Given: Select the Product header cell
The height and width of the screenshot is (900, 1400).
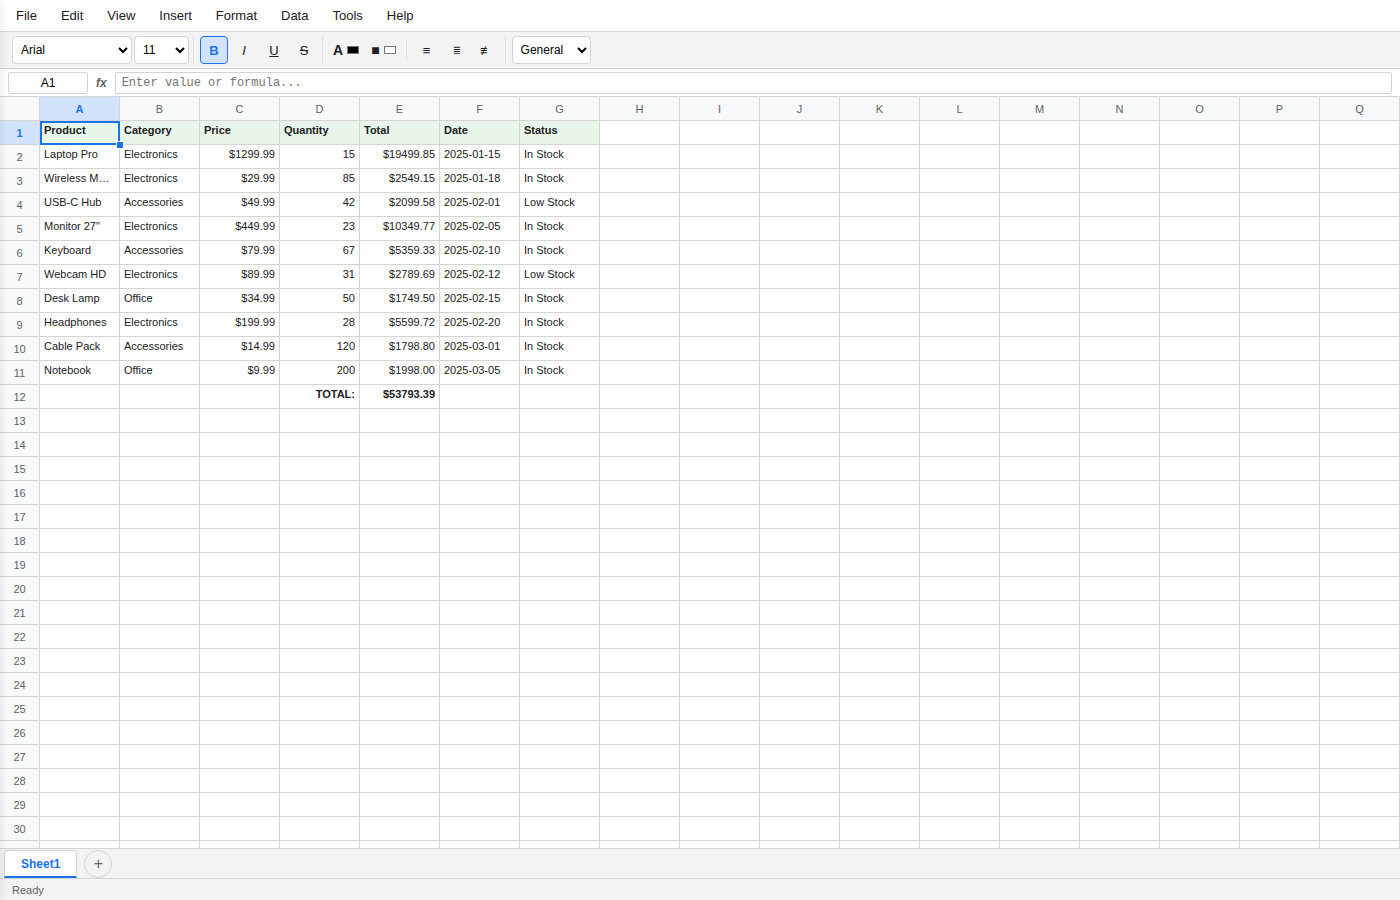Looking at the screenshot, I should (80, 133).
